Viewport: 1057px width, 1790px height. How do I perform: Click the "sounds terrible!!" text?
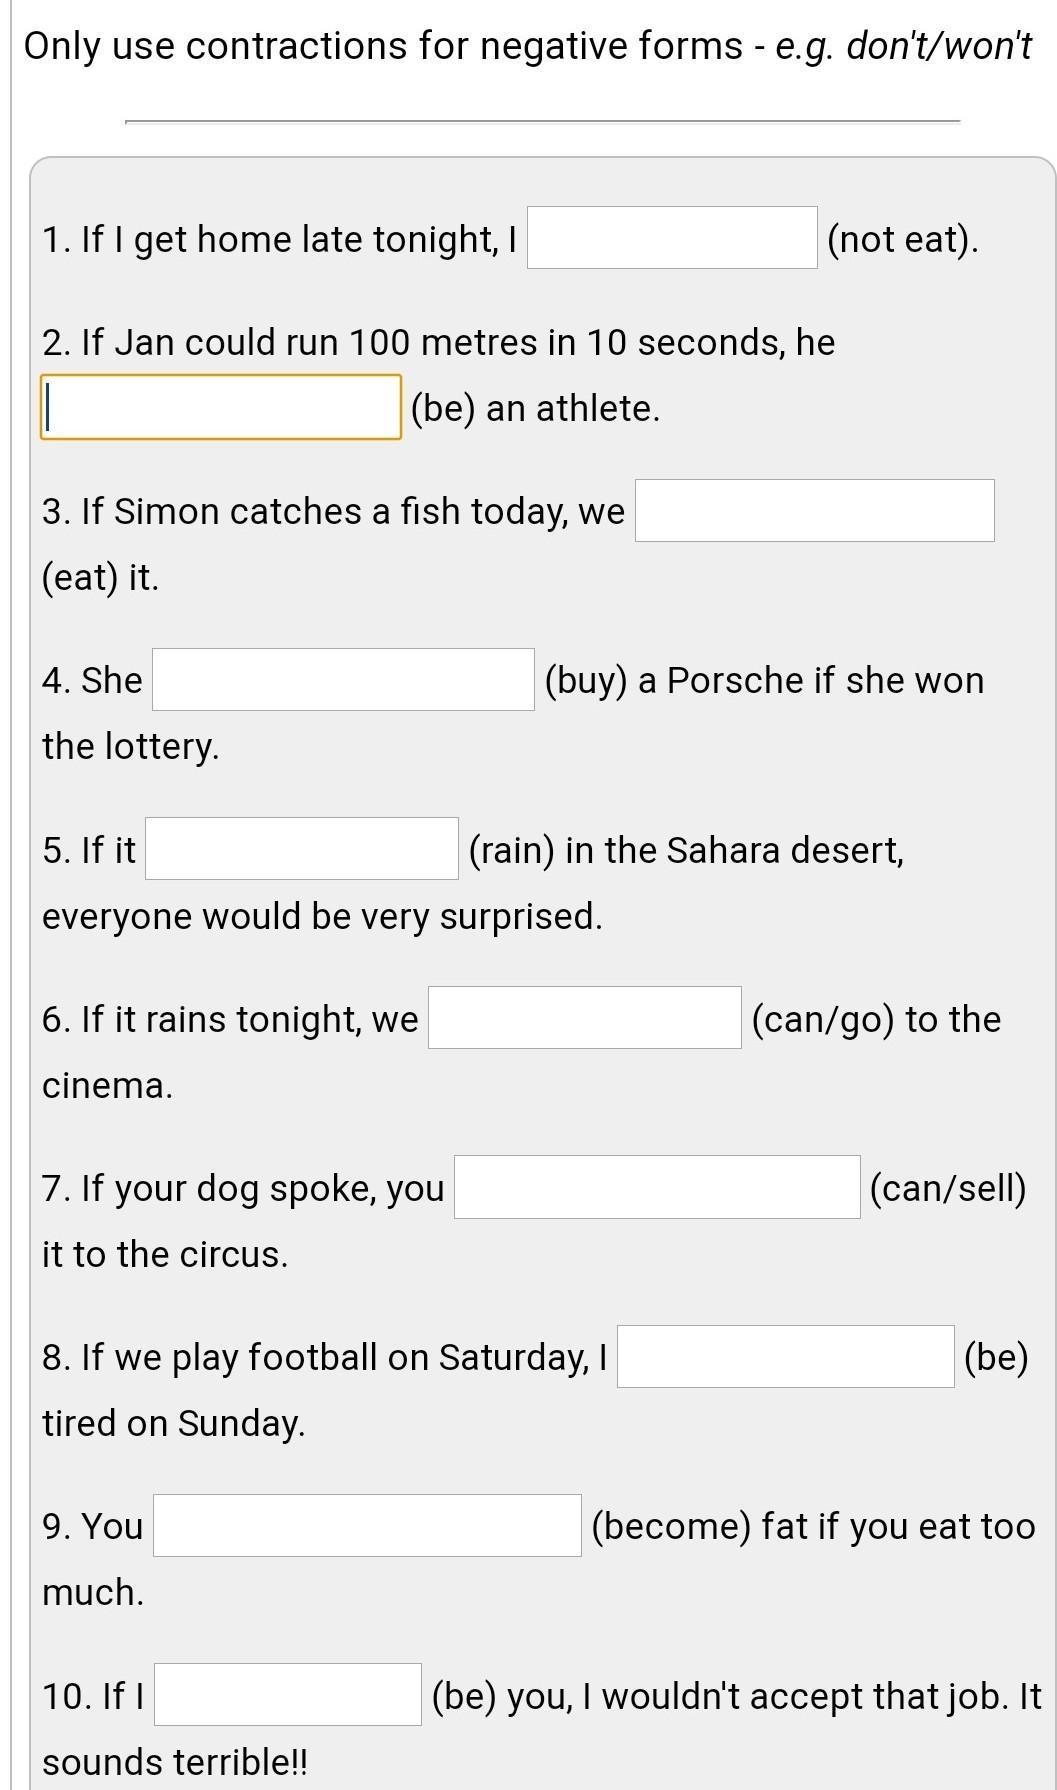point(175,1762)
